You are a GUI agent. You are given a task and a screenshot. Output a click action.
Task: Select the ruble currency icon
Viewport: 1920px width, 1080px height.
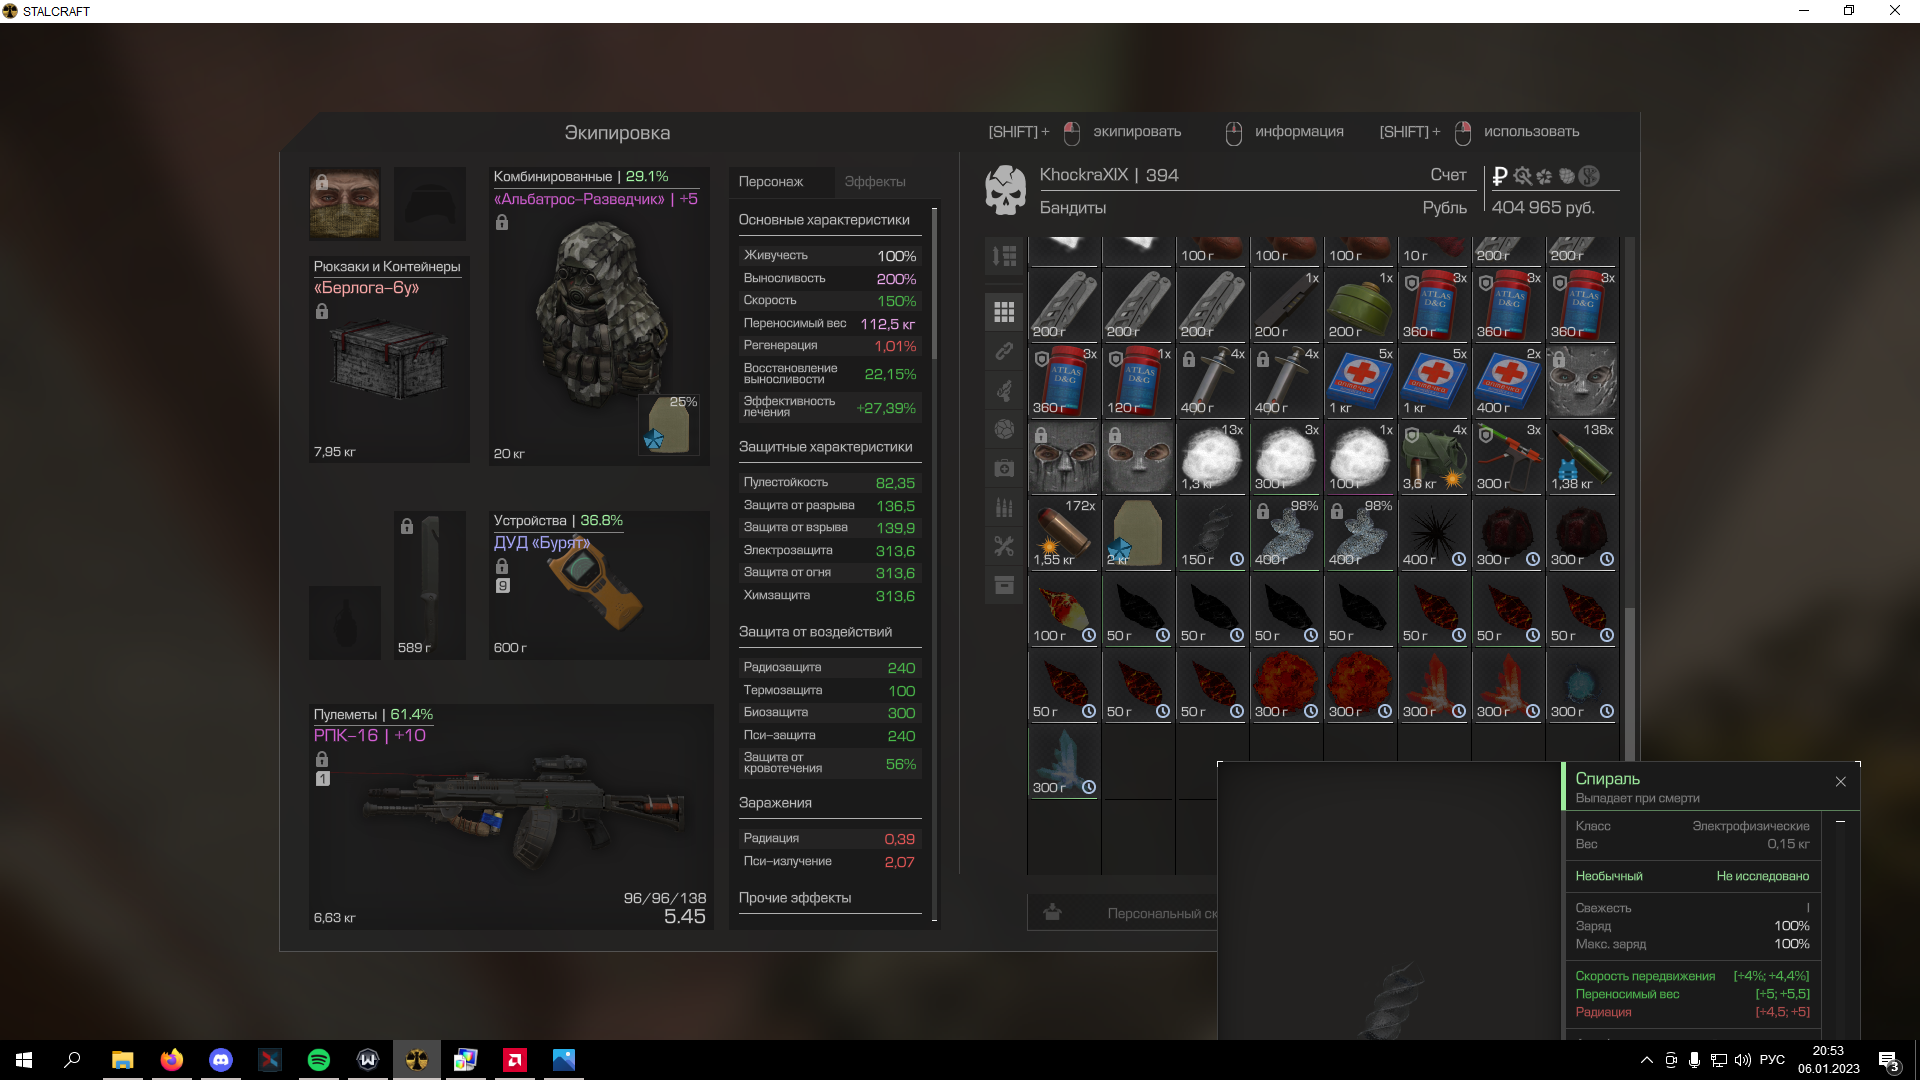pos(1499,176)
